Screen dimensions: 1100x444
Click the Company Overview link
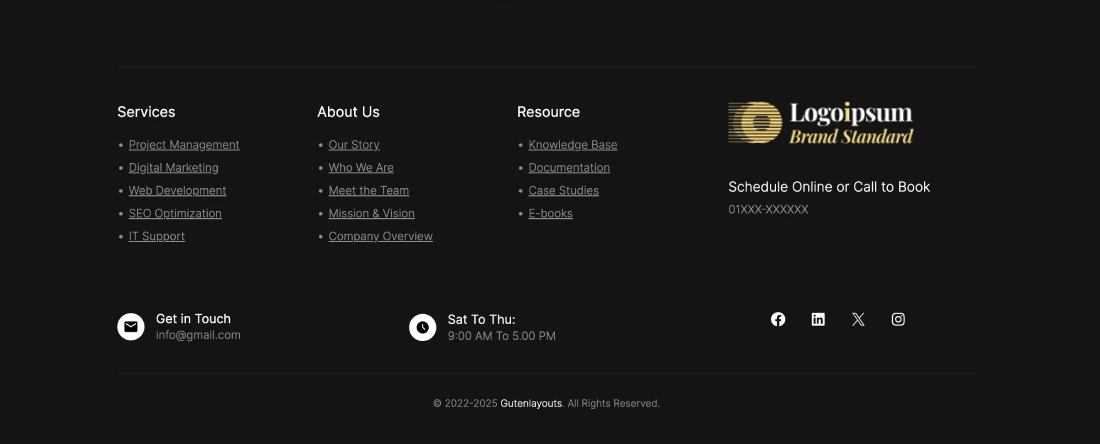(380, 237)
